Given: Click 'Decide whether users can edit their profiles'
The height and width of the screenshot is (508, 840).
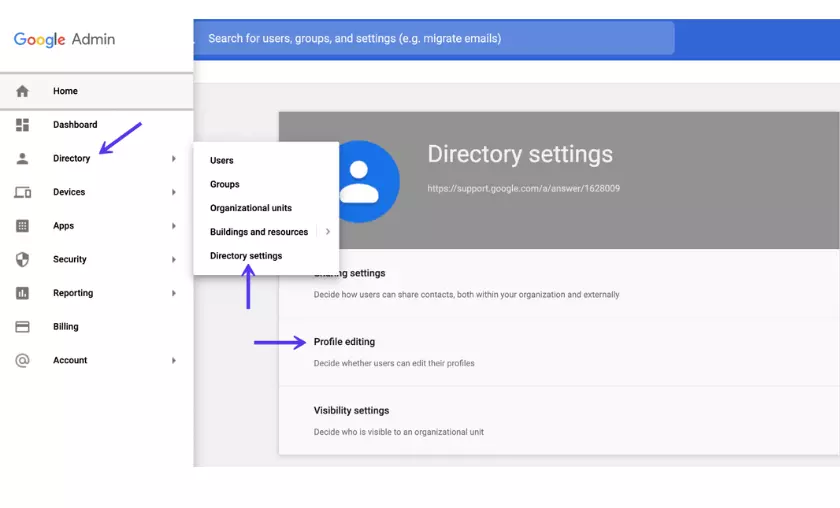Looking at the screenshot, I should (394, 363).
